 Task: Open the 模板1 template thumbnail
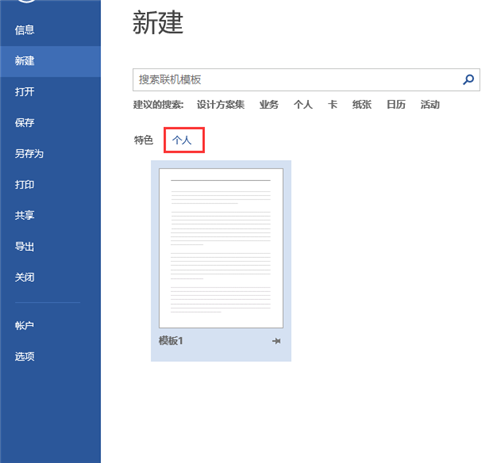tap(221, 248)
